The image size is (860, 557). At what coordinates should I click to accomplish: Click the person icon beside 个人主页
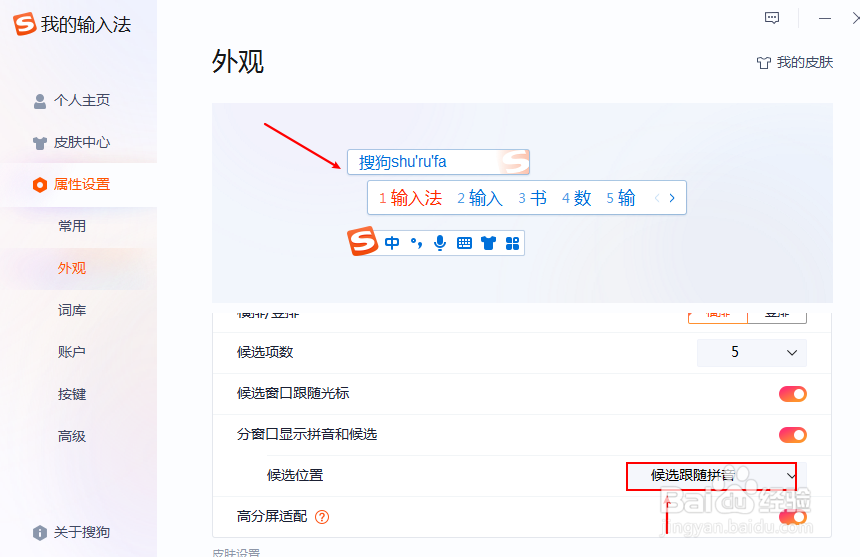click(x=39, y=101)
